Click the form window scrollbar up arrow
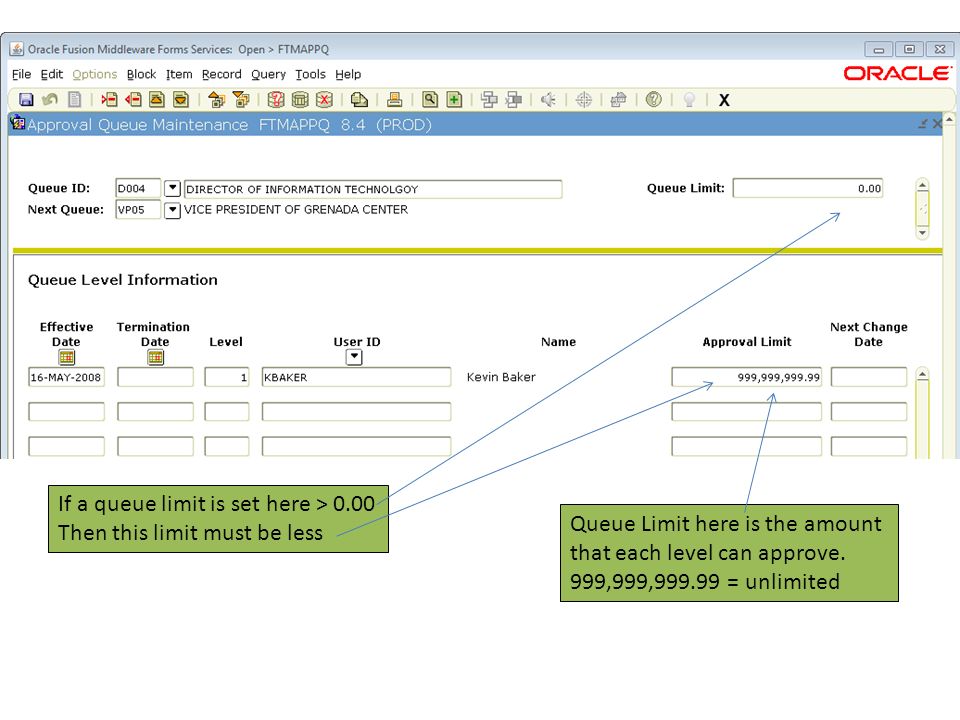The image size is (960, 720). click(x=950, y=119)
